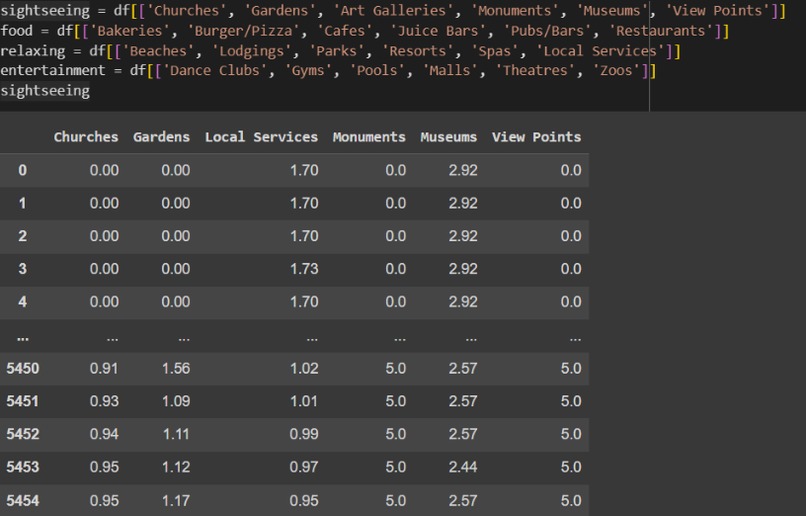The width and height of the screenshot is (806, 516).
Task: Click Local Services value 1.02 in row 5450
Action: coord(304,368)
